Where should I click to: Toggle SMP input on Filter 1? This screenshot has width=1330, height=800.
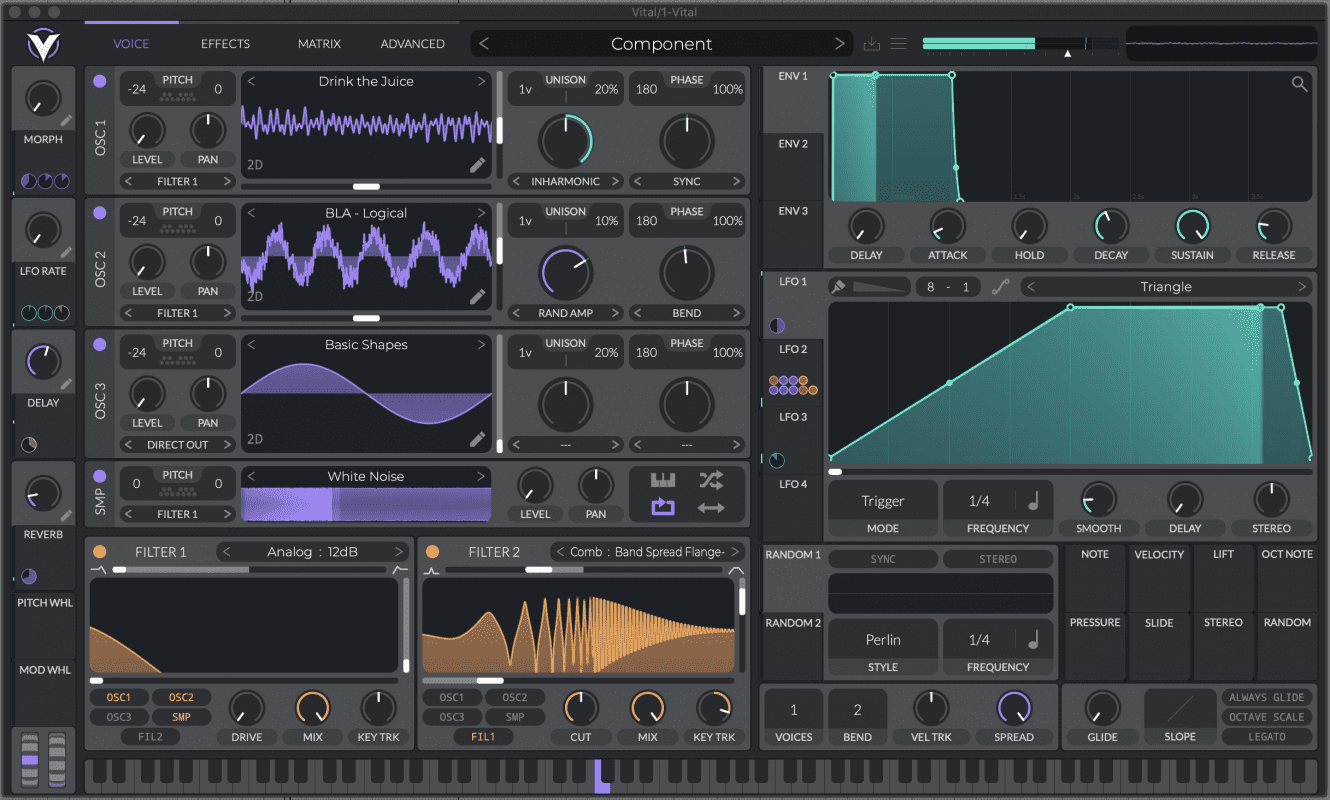(x=181, y=717)
